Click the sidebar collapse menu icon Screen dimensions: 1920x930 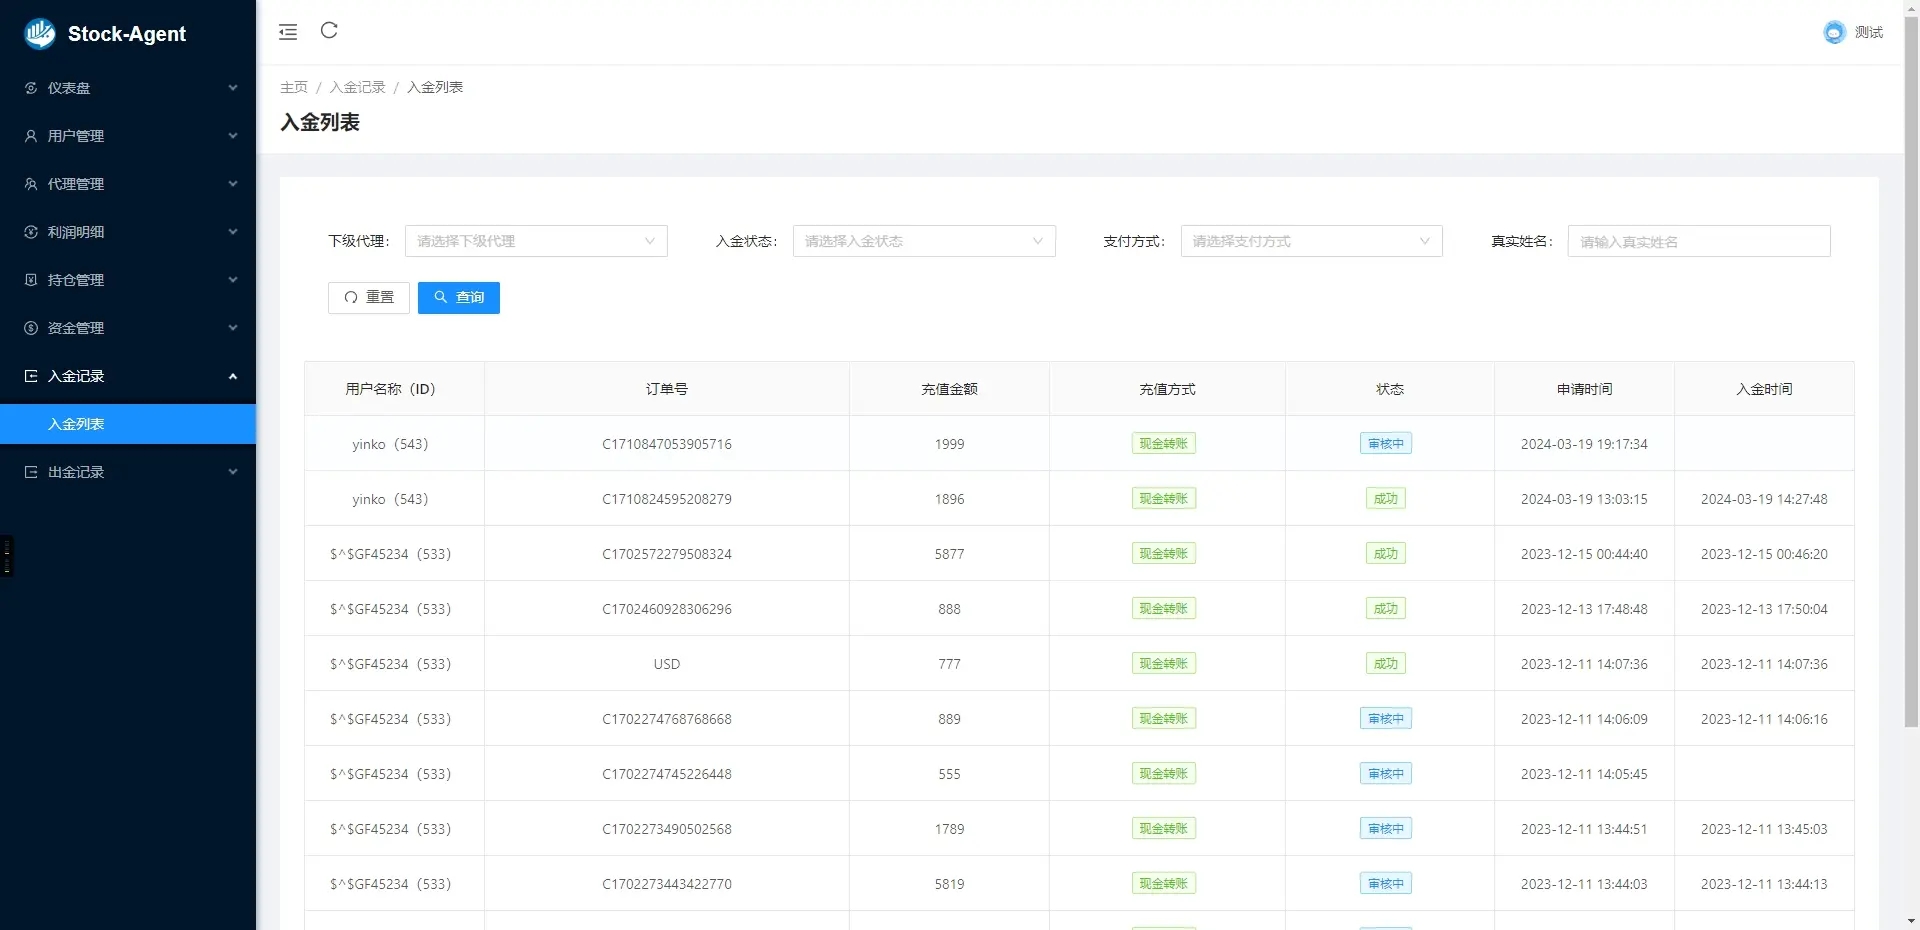[288, 32]
